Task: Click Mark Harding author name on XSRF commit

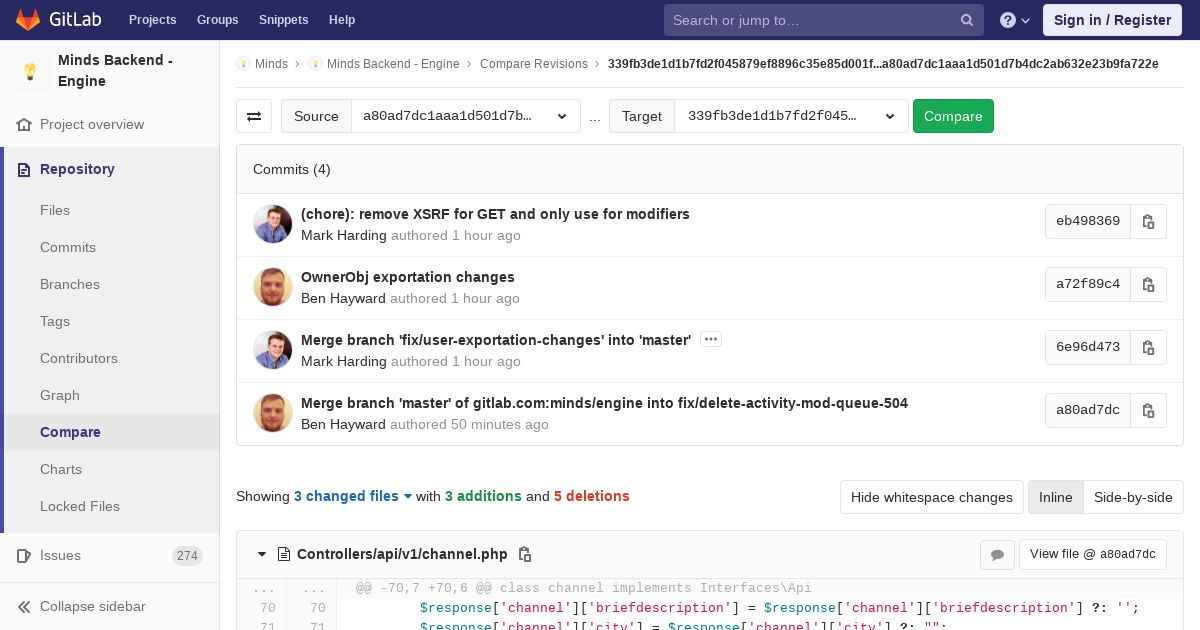Action: pyautogui.click(x=344, y=236)
